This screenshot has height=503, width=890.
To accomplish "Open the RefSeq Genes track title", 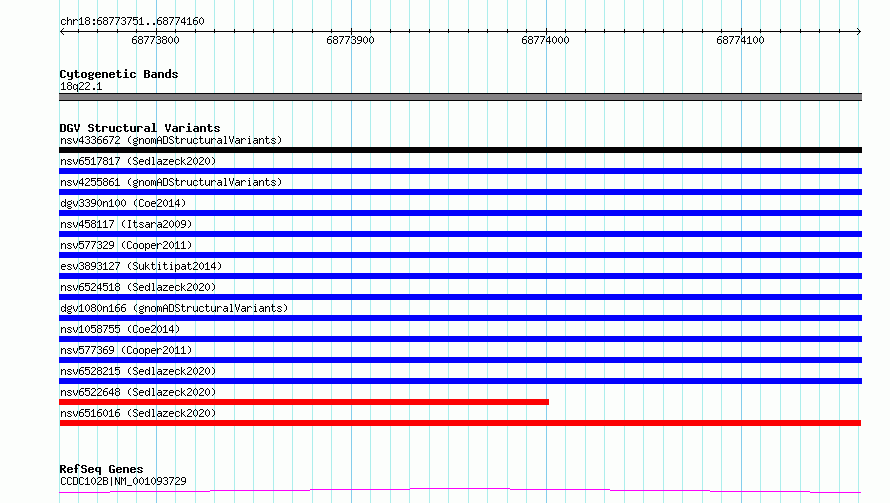I will tap(101, 469).
